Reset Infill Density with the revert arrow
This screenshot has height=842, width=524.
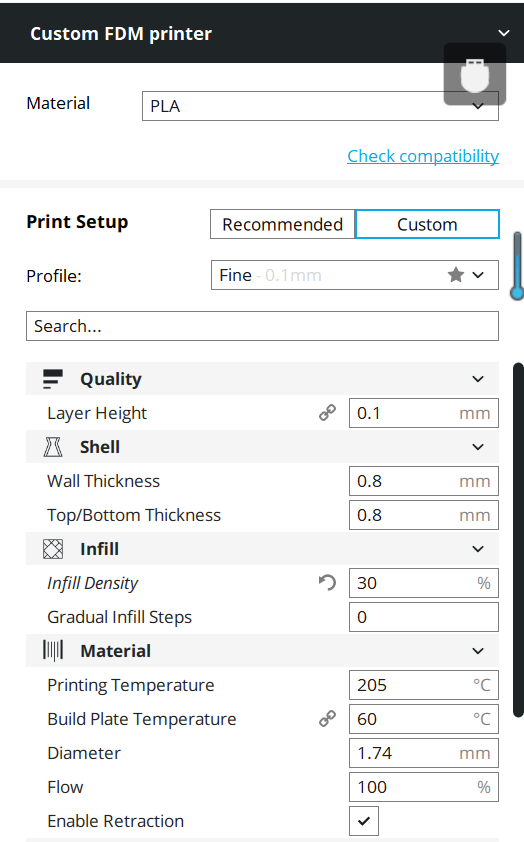328,583
